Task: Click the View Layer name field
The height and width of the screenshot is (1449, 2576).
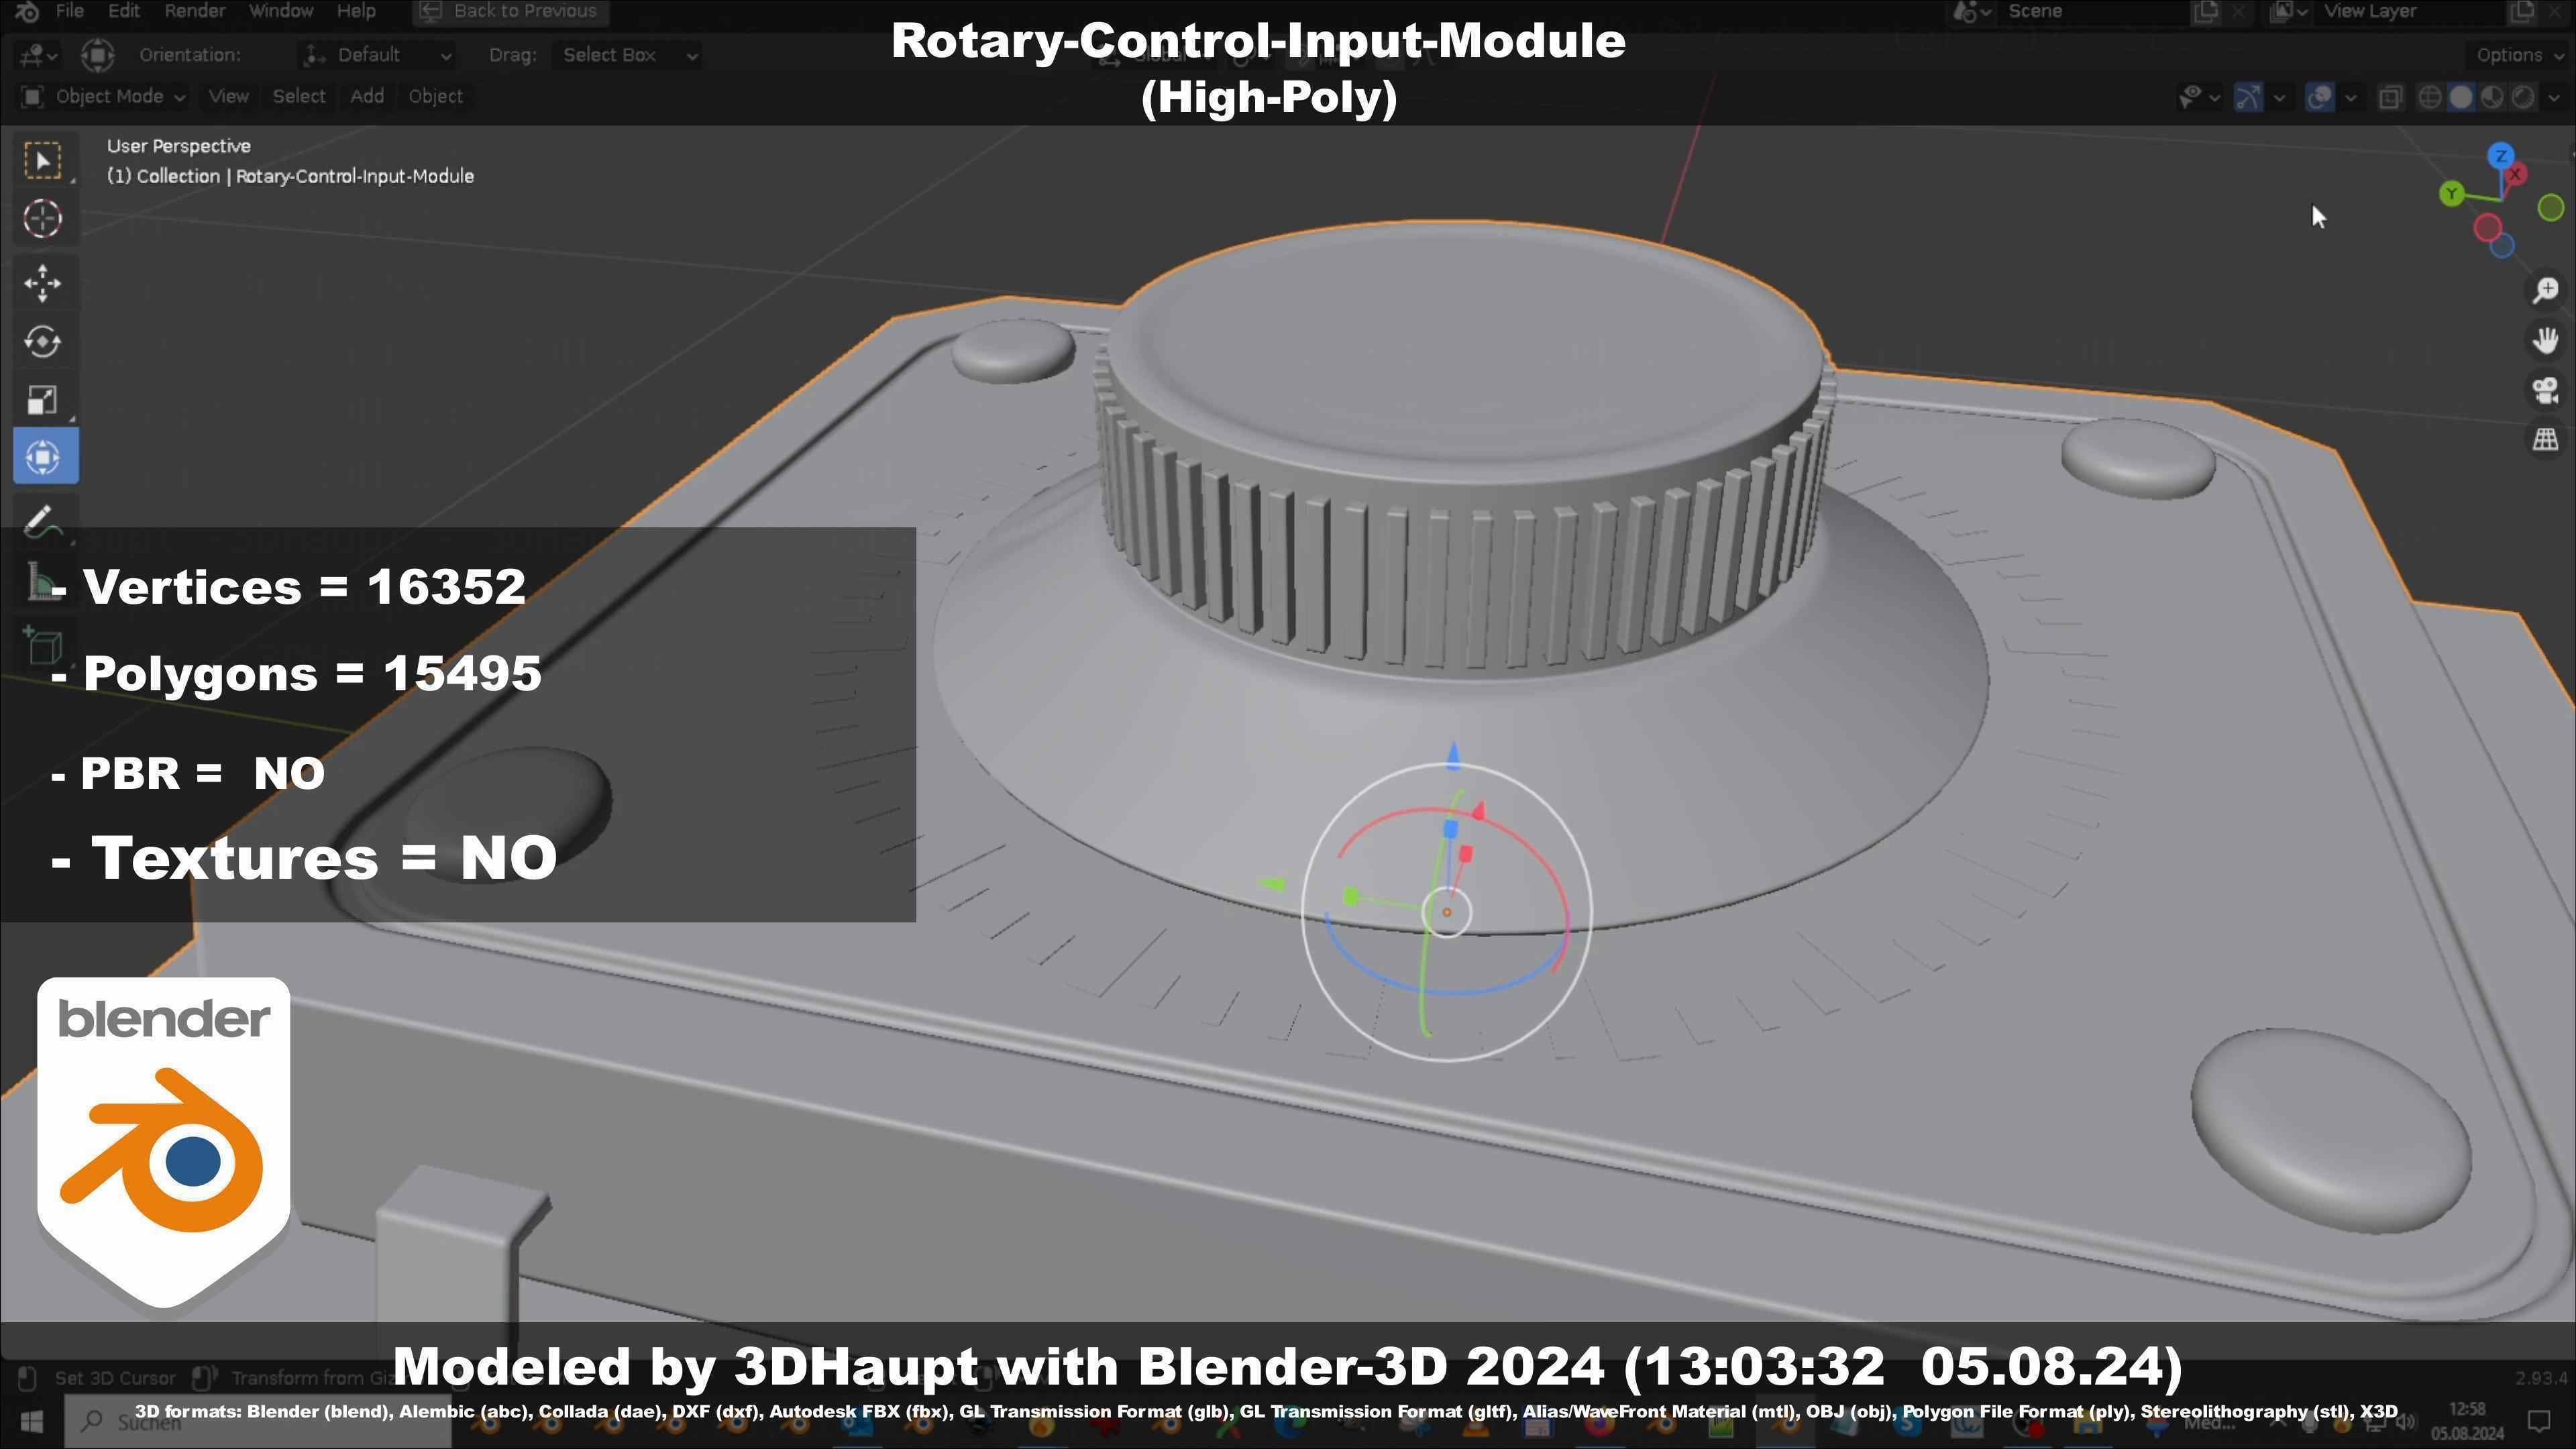Action: pos(2410,11)
